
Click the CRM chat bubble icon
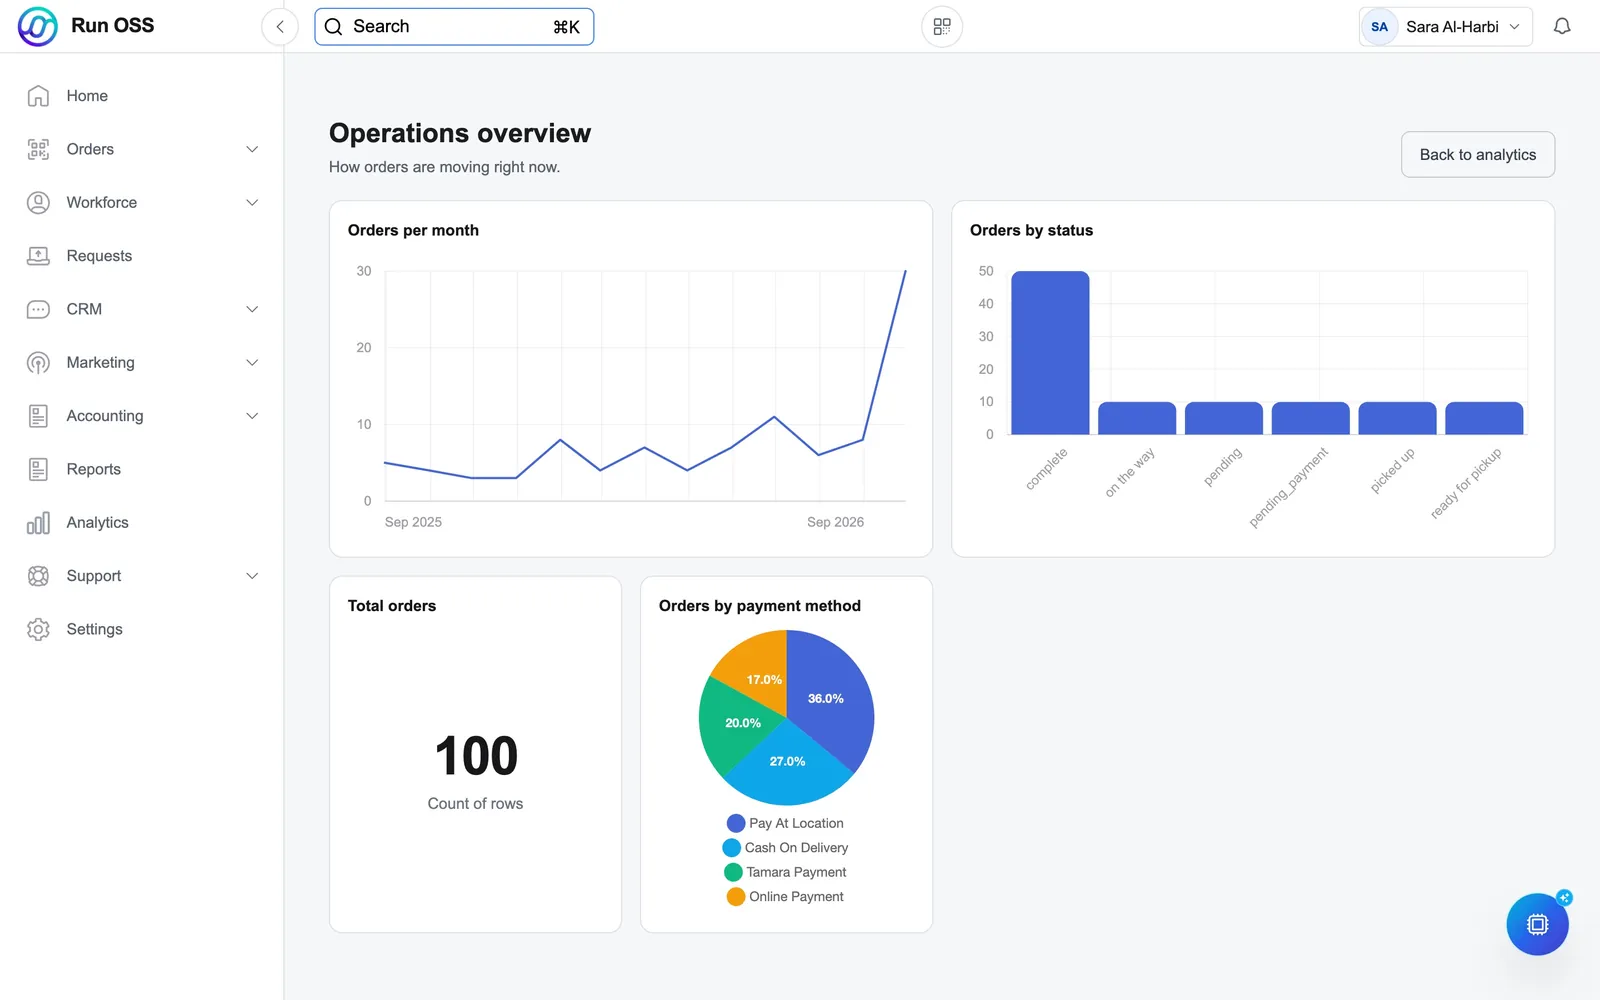click(38, 309)
